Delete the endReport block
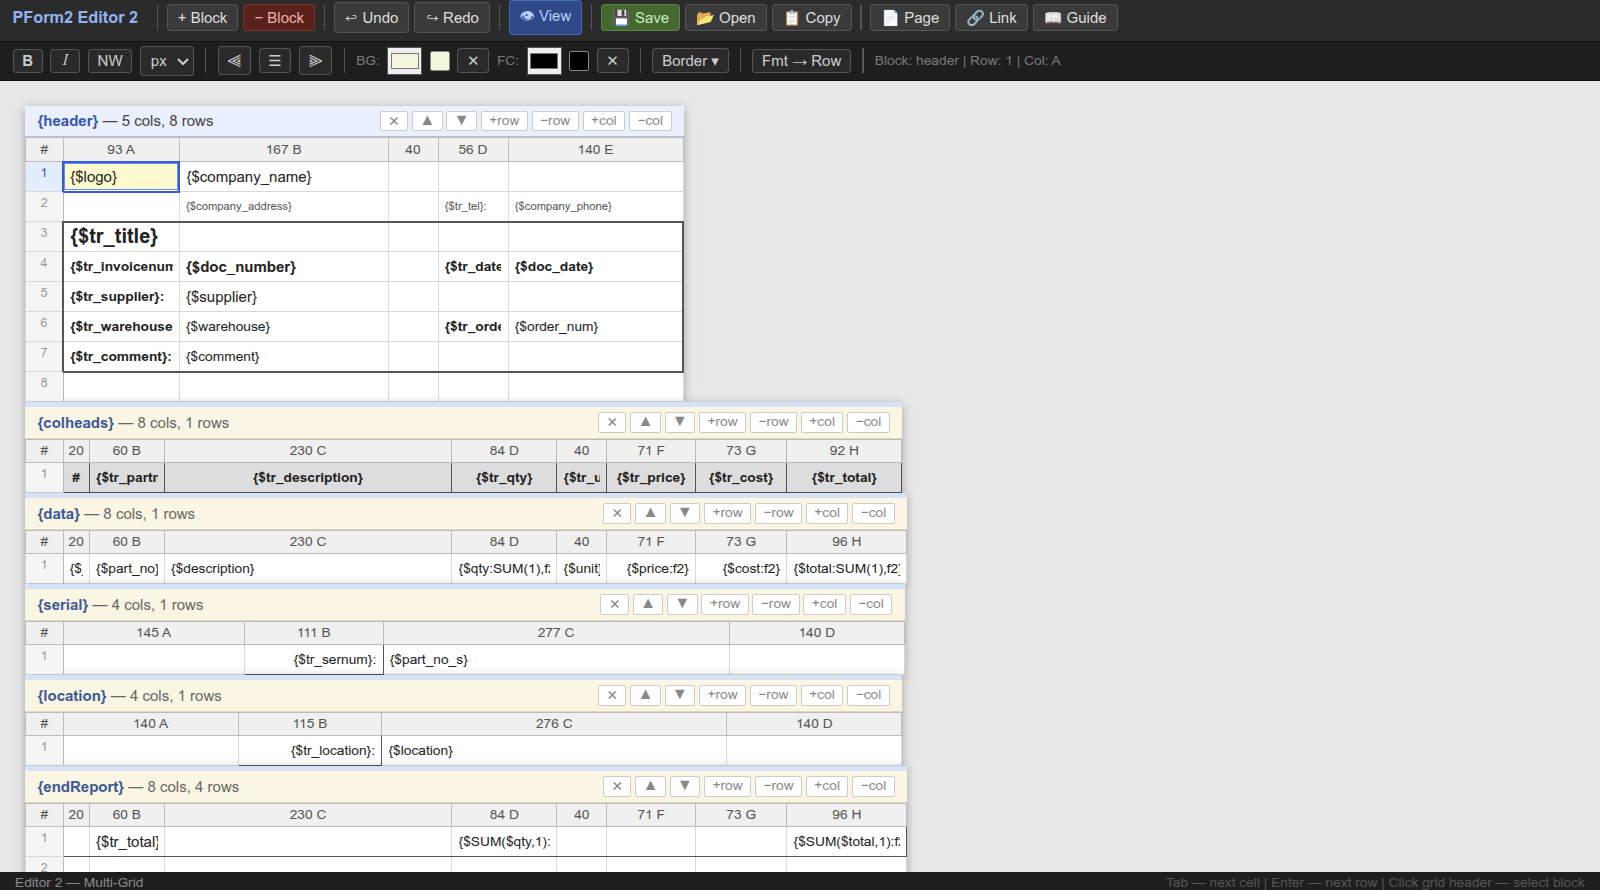Viewport: 1600px width, 890px height. tap(617, 786)
